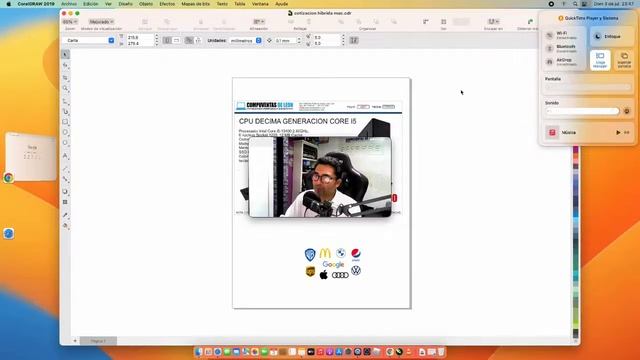Image resolution: width=640 pixels, height=360 pixels.
Task: Open the Archivo menu
Action: click(x=69, y=4)
